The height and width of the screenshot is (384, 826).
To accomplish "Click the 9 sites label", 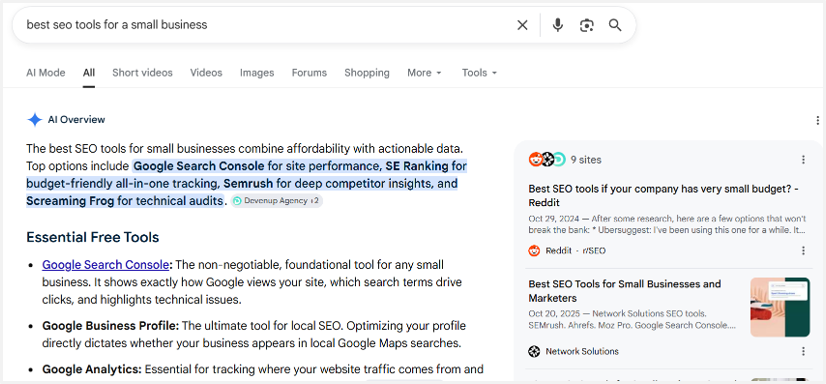I will (x=586, y=160).
